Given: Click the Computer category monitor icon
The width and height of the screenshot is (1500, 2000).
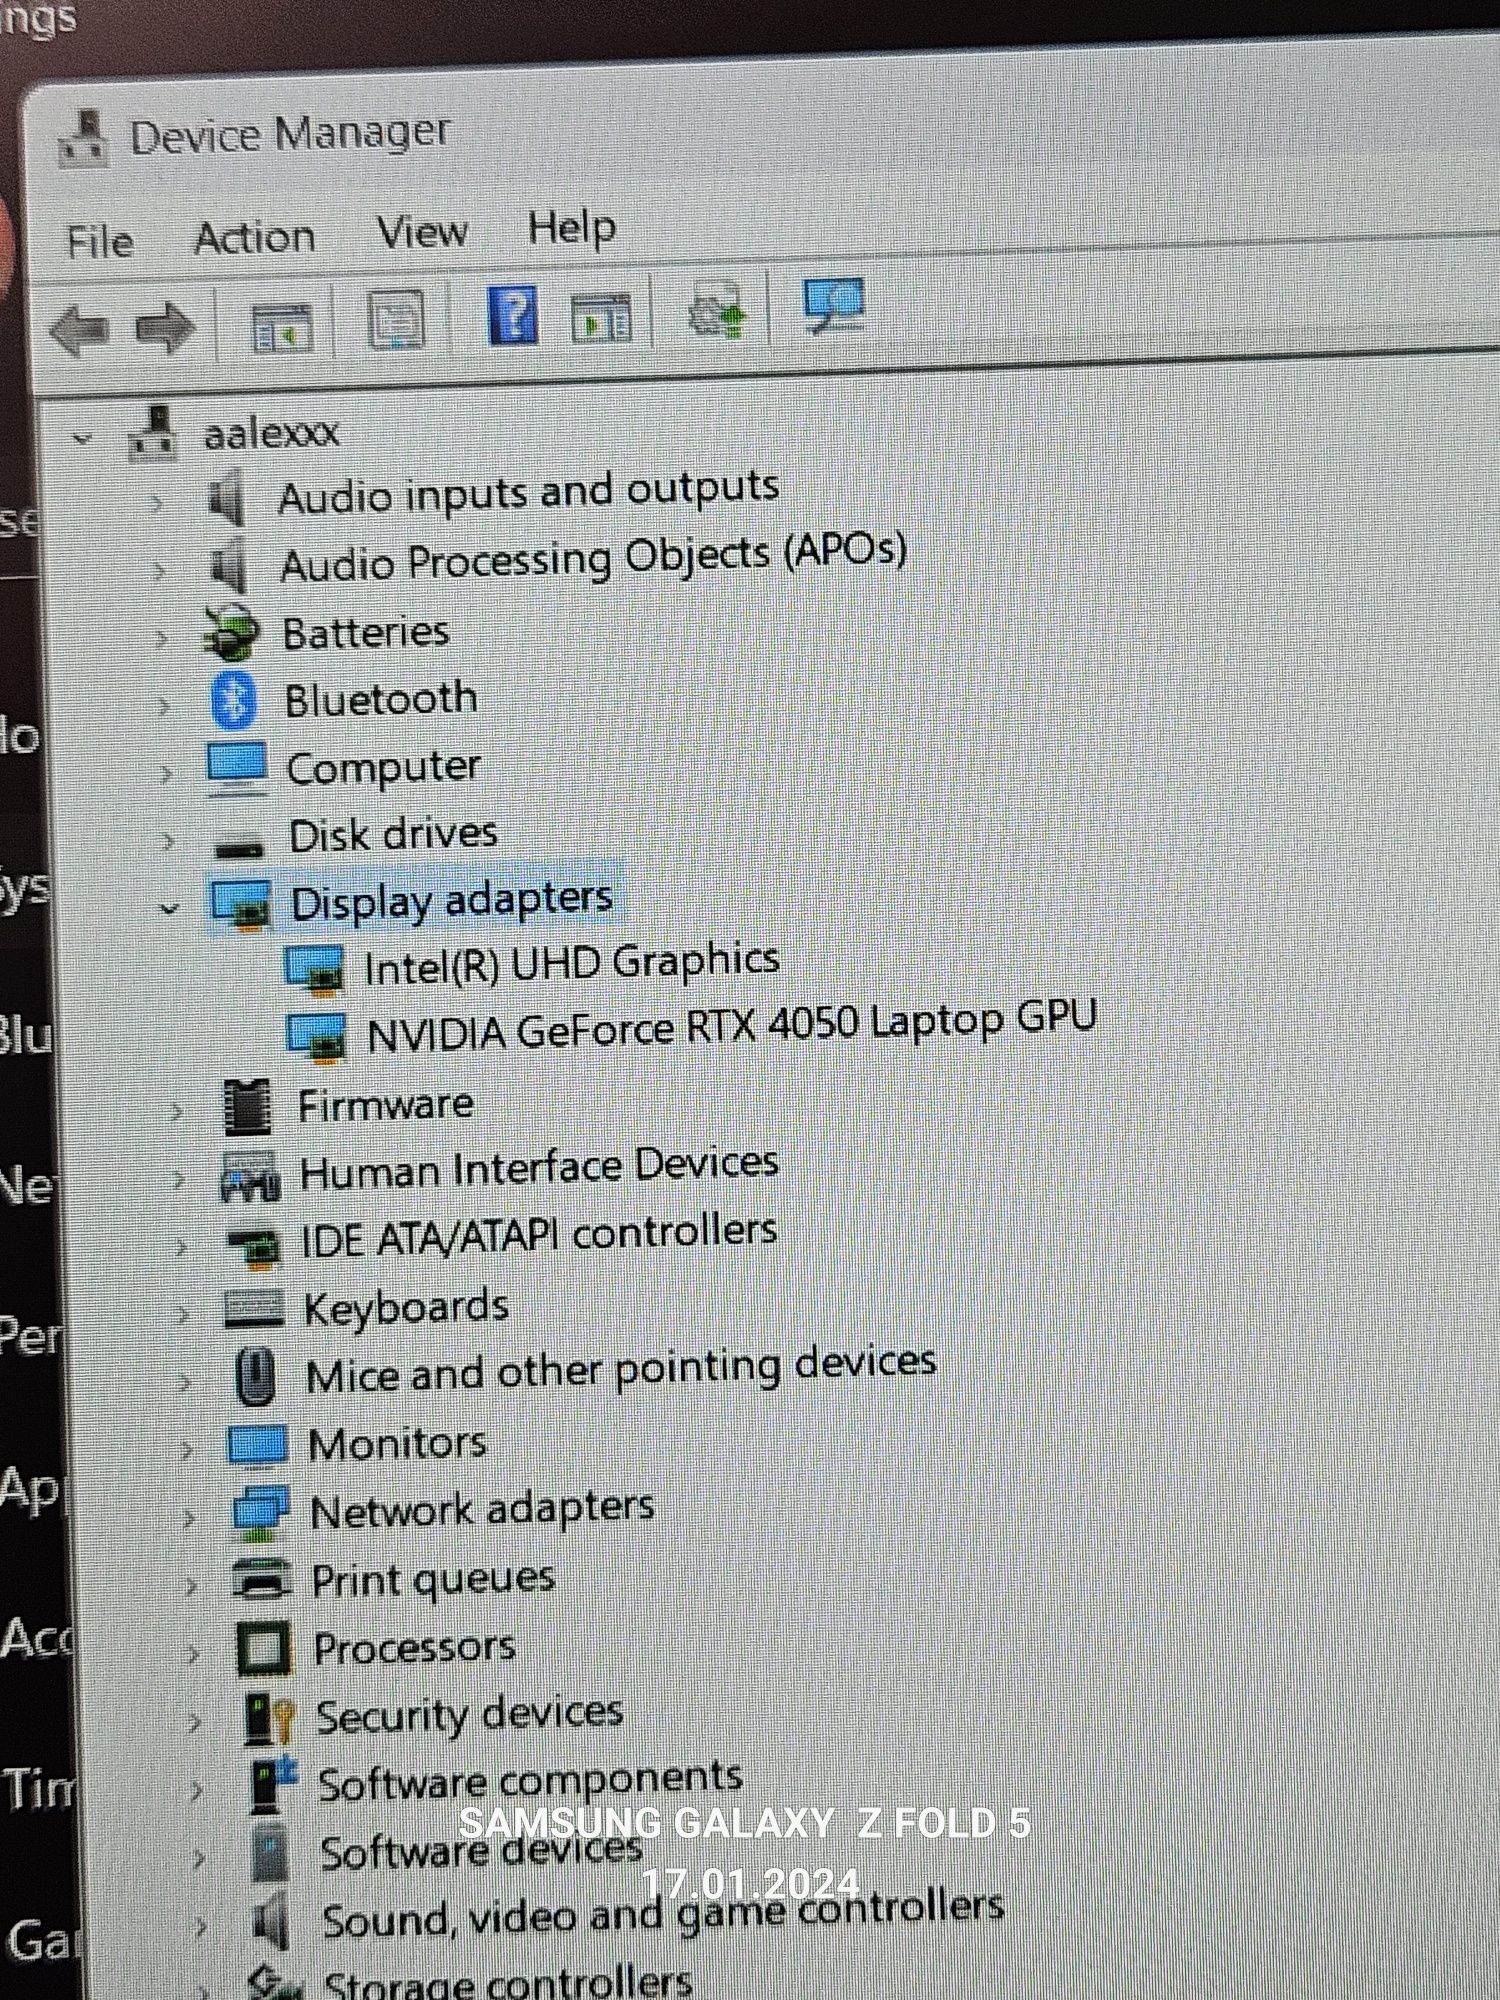Looking at the screenshot, I should tap(237, 768).
